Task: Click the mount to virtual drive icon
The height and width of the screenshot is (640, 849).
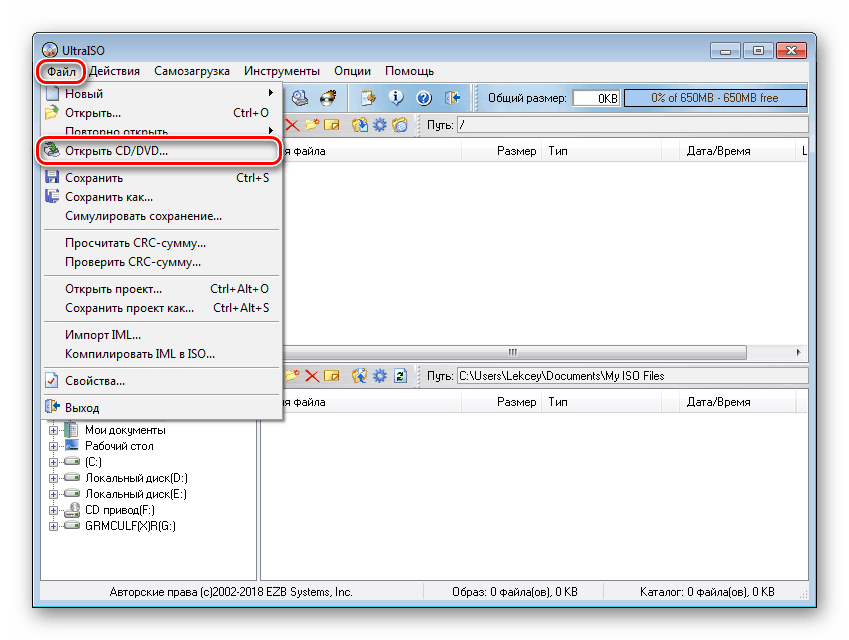Action: pyautogui.click(x=299, y=98)
